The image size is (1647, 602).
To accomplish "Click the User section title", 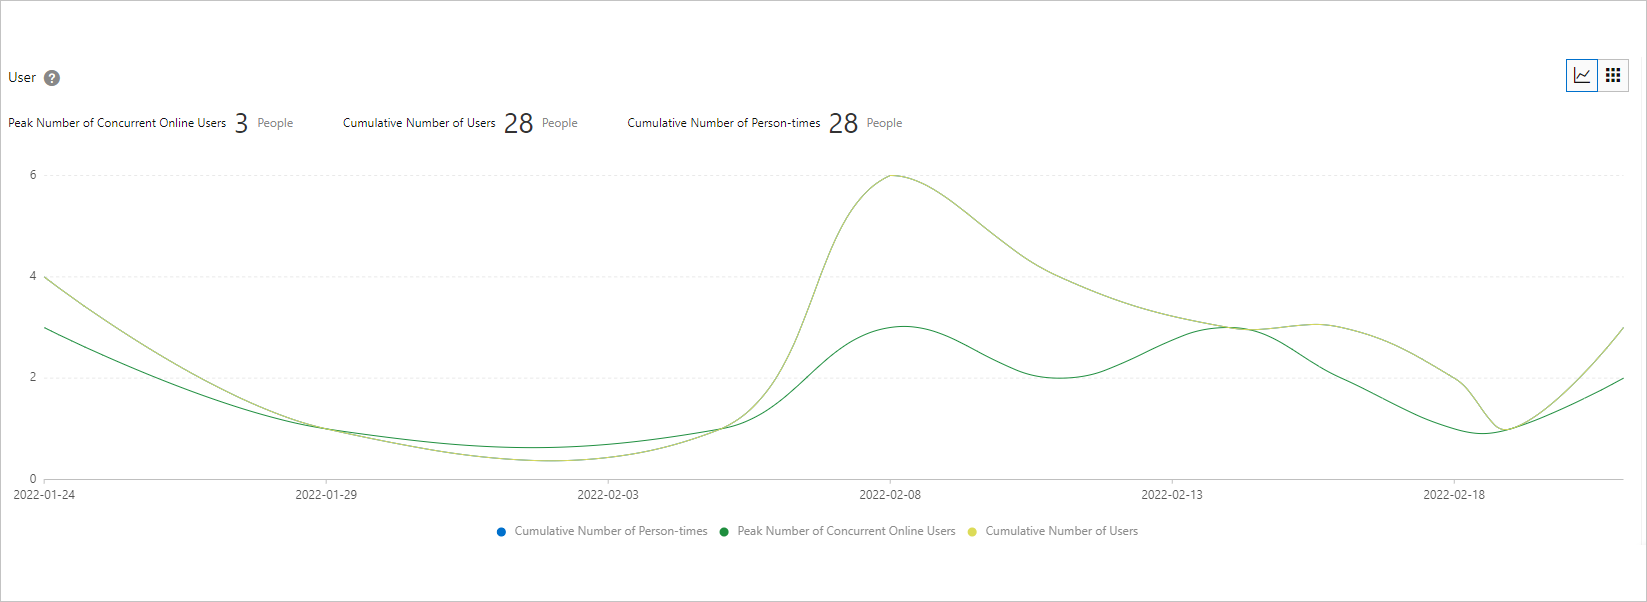I will pos(22,77).
